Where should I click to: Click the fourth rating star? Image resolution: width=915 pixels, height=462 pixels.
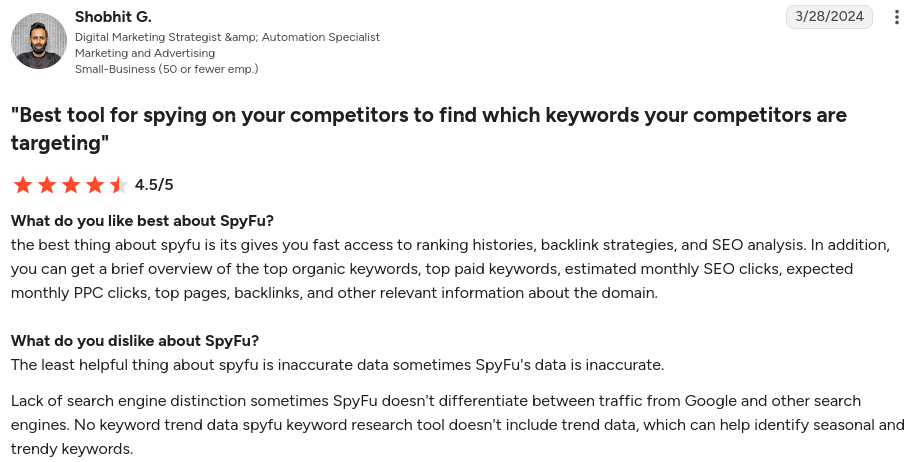click(x=95, y=185)
